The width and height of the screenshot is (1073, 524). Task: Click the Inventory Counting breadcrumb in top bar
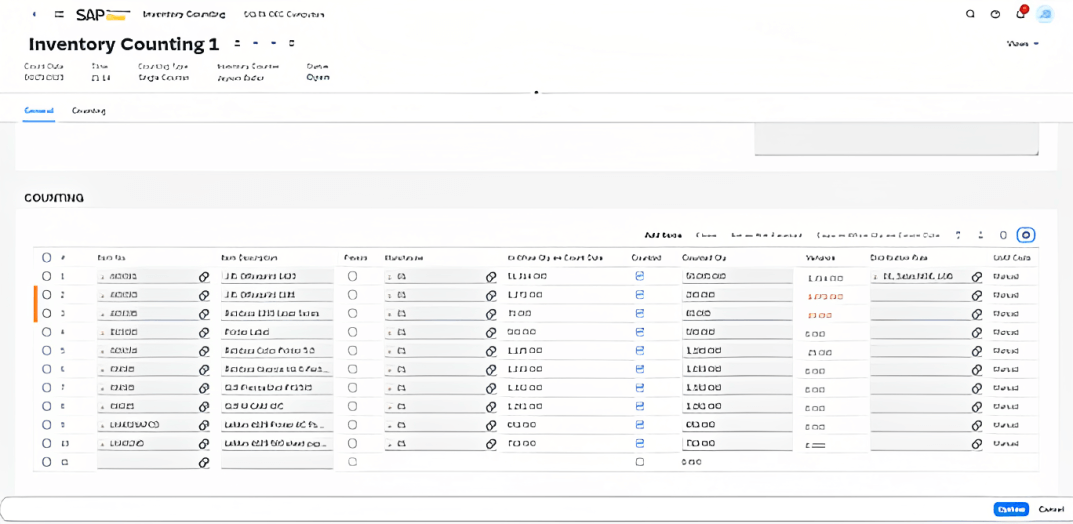[184, 14]
